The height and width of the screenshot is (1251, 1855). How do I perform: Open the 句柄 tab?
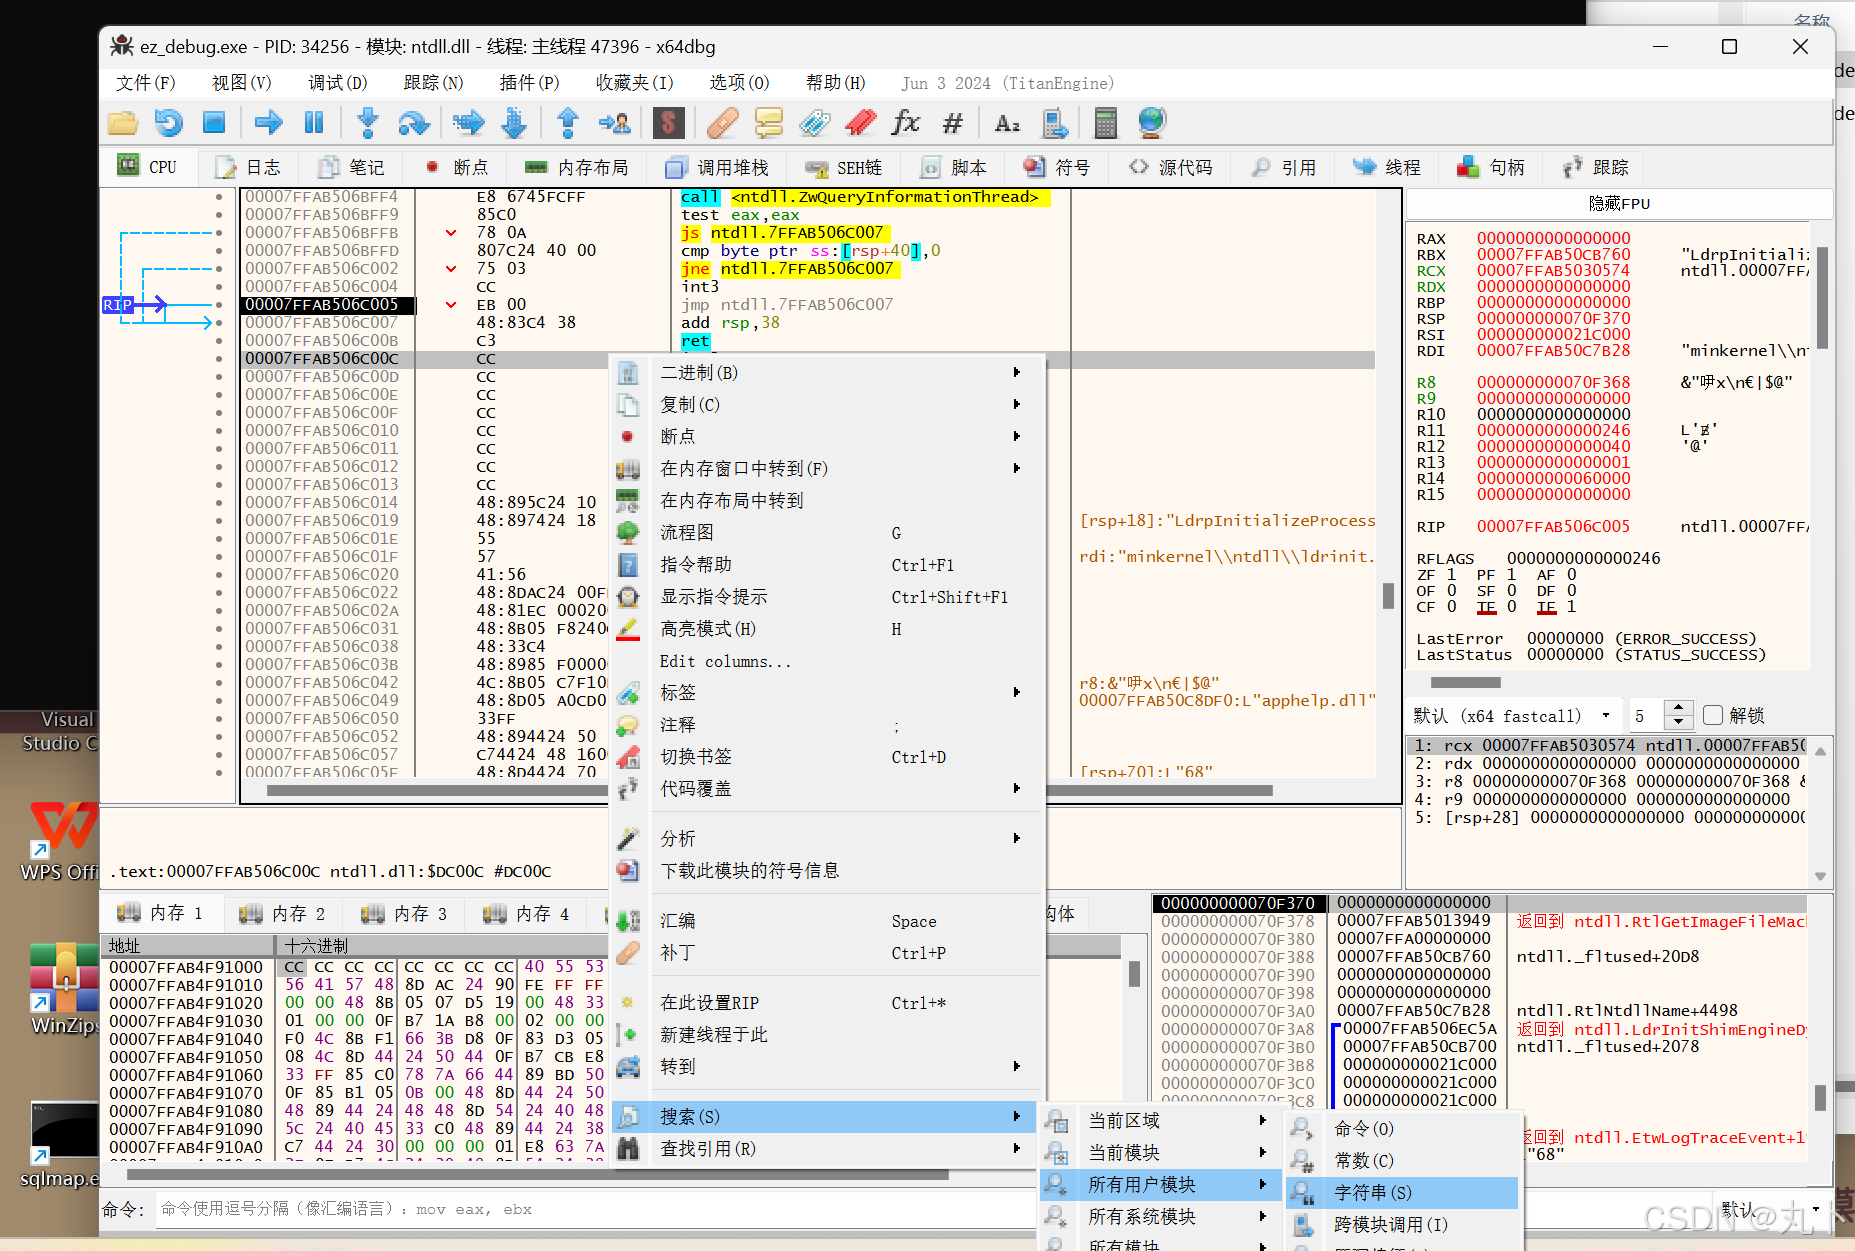click(x=1491, y=167)
